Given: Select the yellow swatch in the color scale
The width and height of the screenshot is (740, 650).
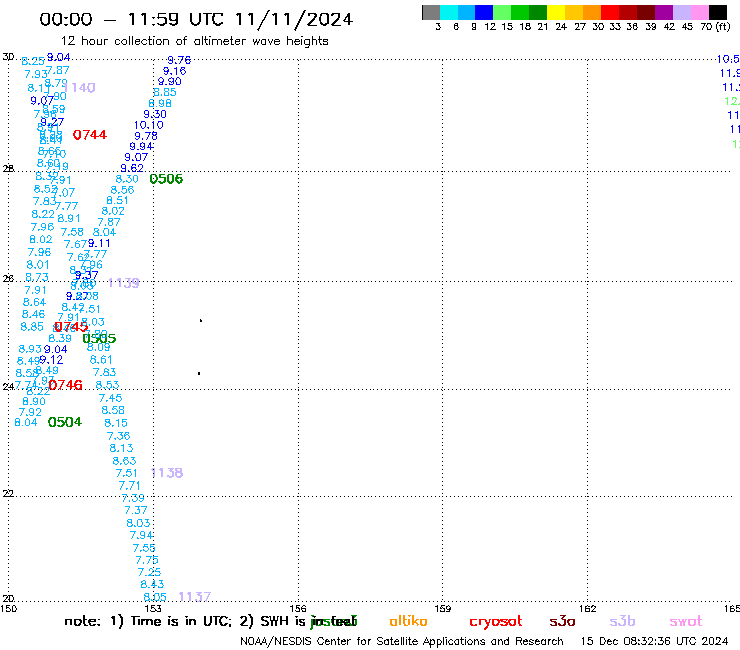Looking at the screenshot, I should pos(556,12).
